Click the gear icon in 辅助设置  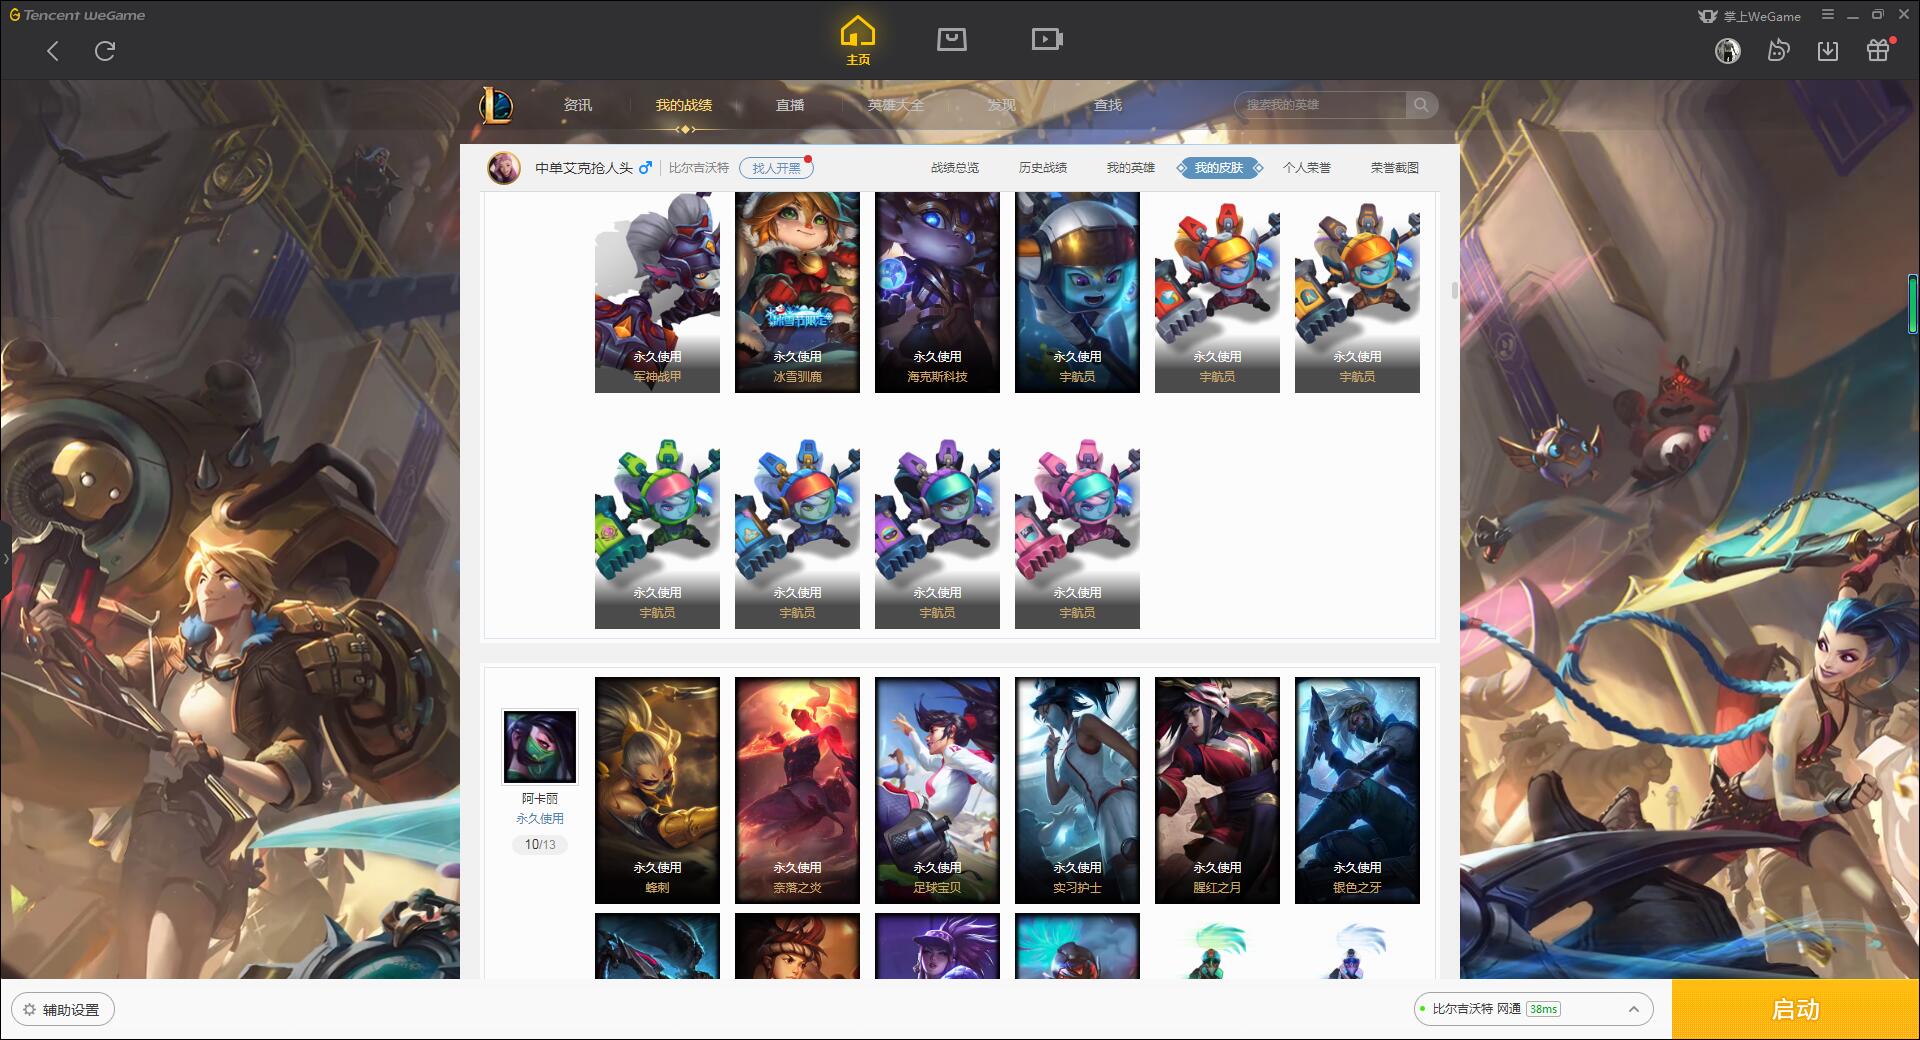(x=29, y=1010)
